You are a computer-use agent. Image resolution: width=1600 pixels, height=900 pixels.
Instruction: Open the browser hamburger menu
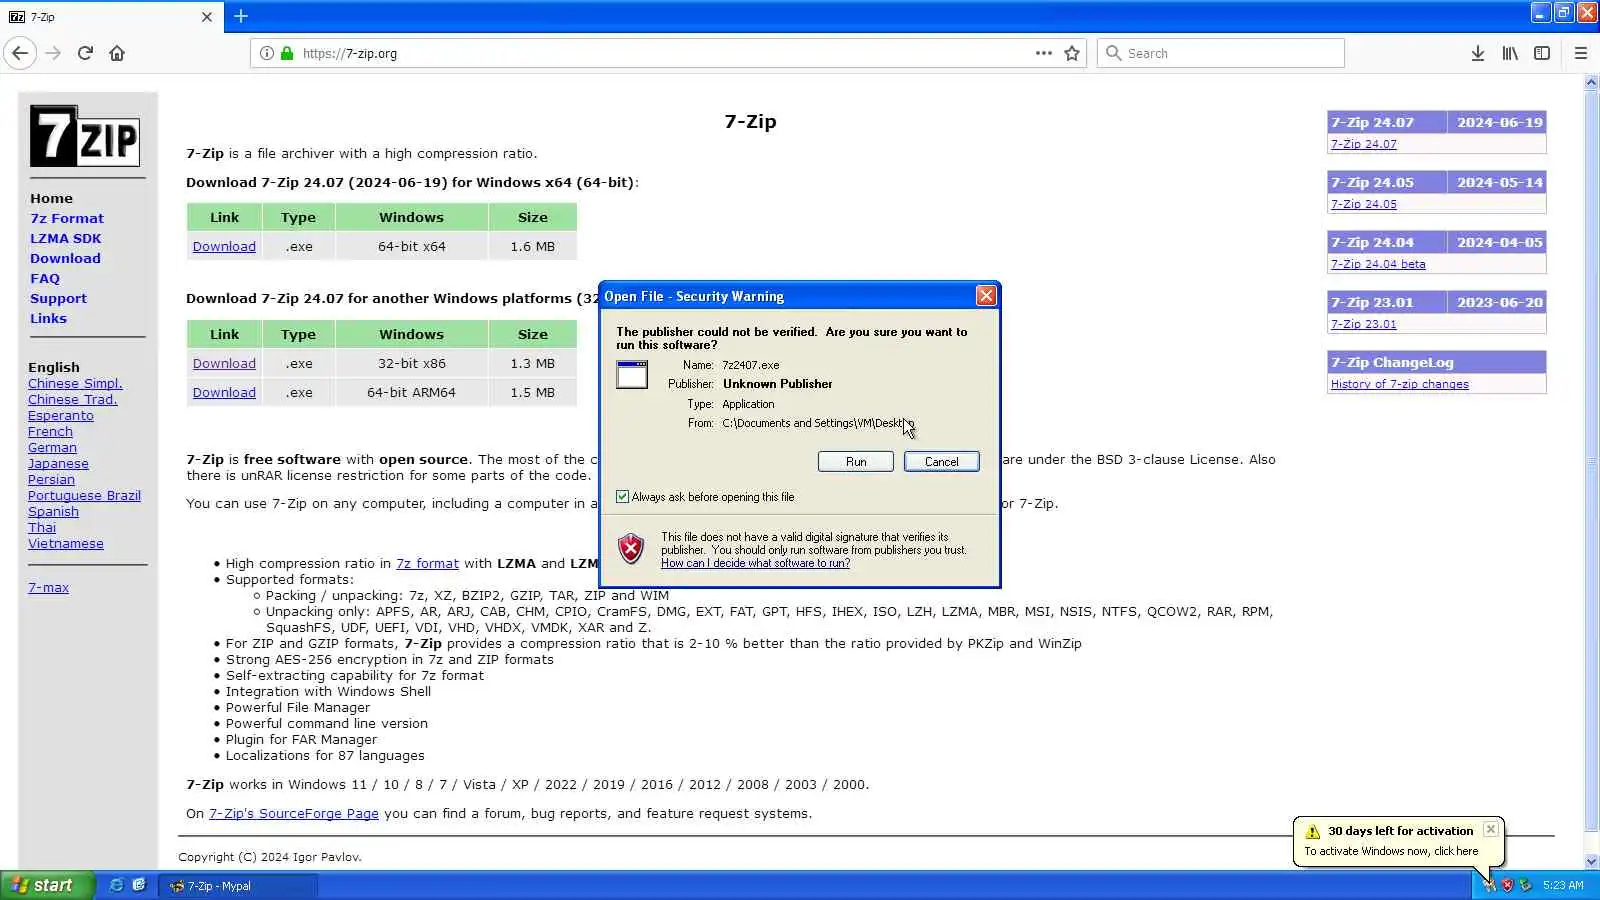click(1581, 53)
